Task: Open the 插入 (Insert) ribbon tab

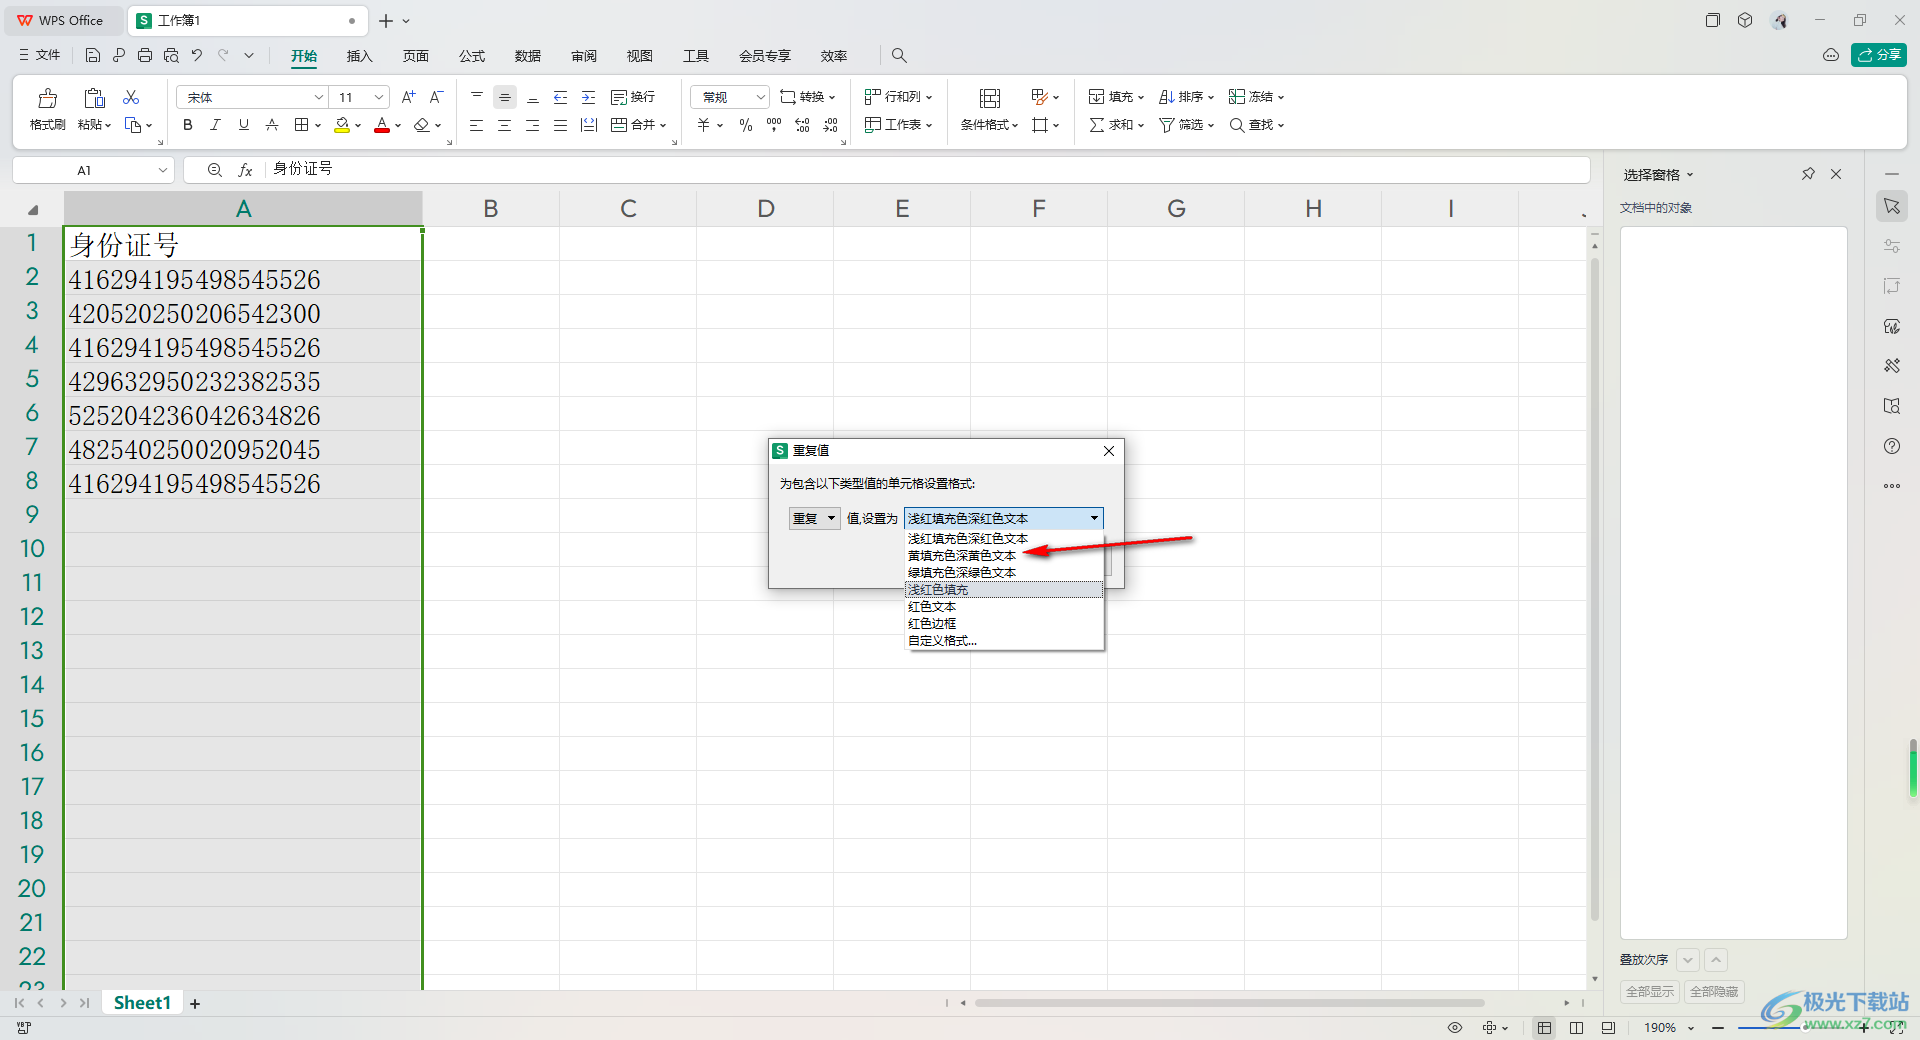Action: coord(360,56)
